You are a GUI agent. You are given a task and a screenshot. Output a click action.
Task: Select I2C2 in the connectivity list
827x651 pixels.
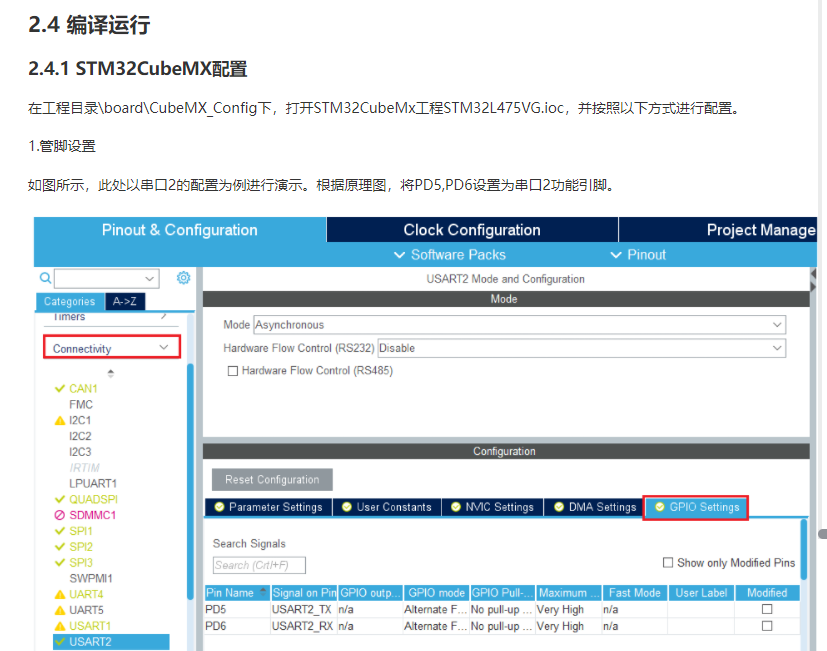point(80,436)
